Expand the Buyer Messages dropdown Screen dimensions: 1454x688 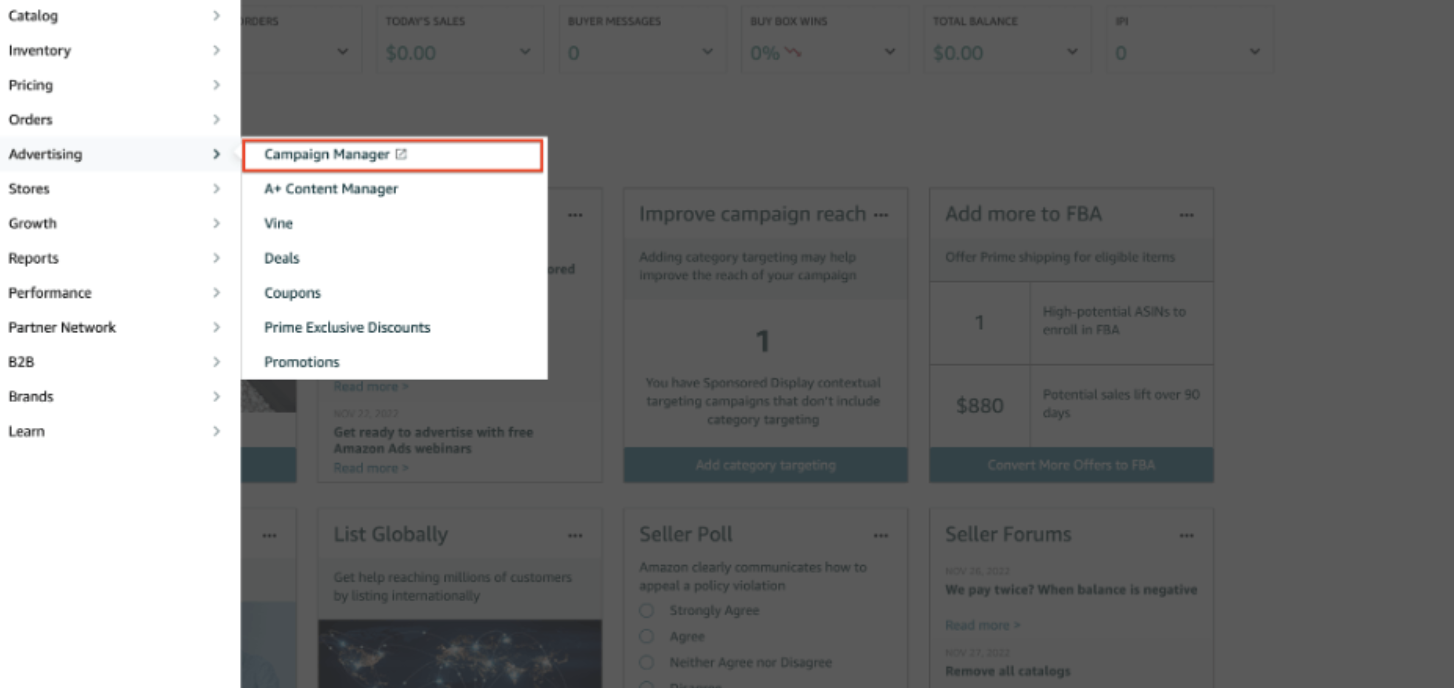[707, 53]
